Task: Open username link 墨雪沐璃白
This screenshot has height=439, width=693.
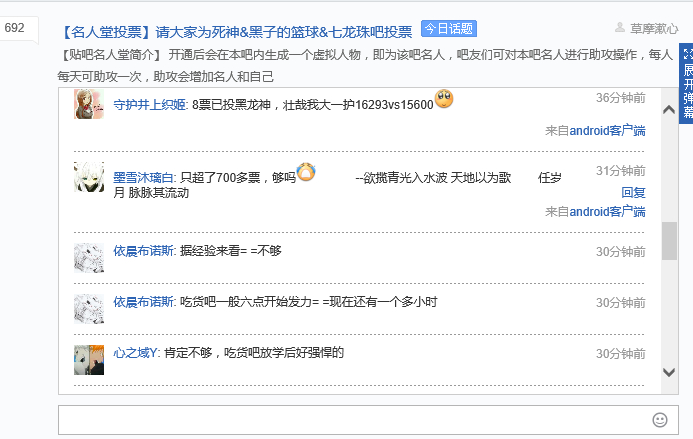Action: tap(143, 178)
